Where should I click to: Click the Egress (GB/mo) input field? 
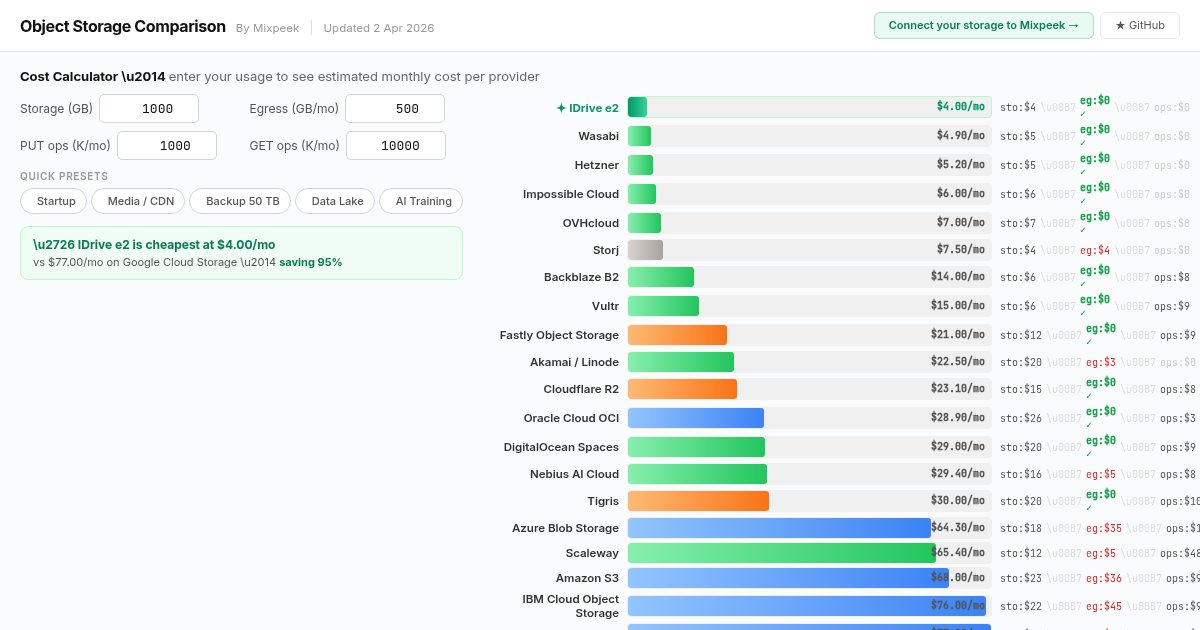pos(394,108)
